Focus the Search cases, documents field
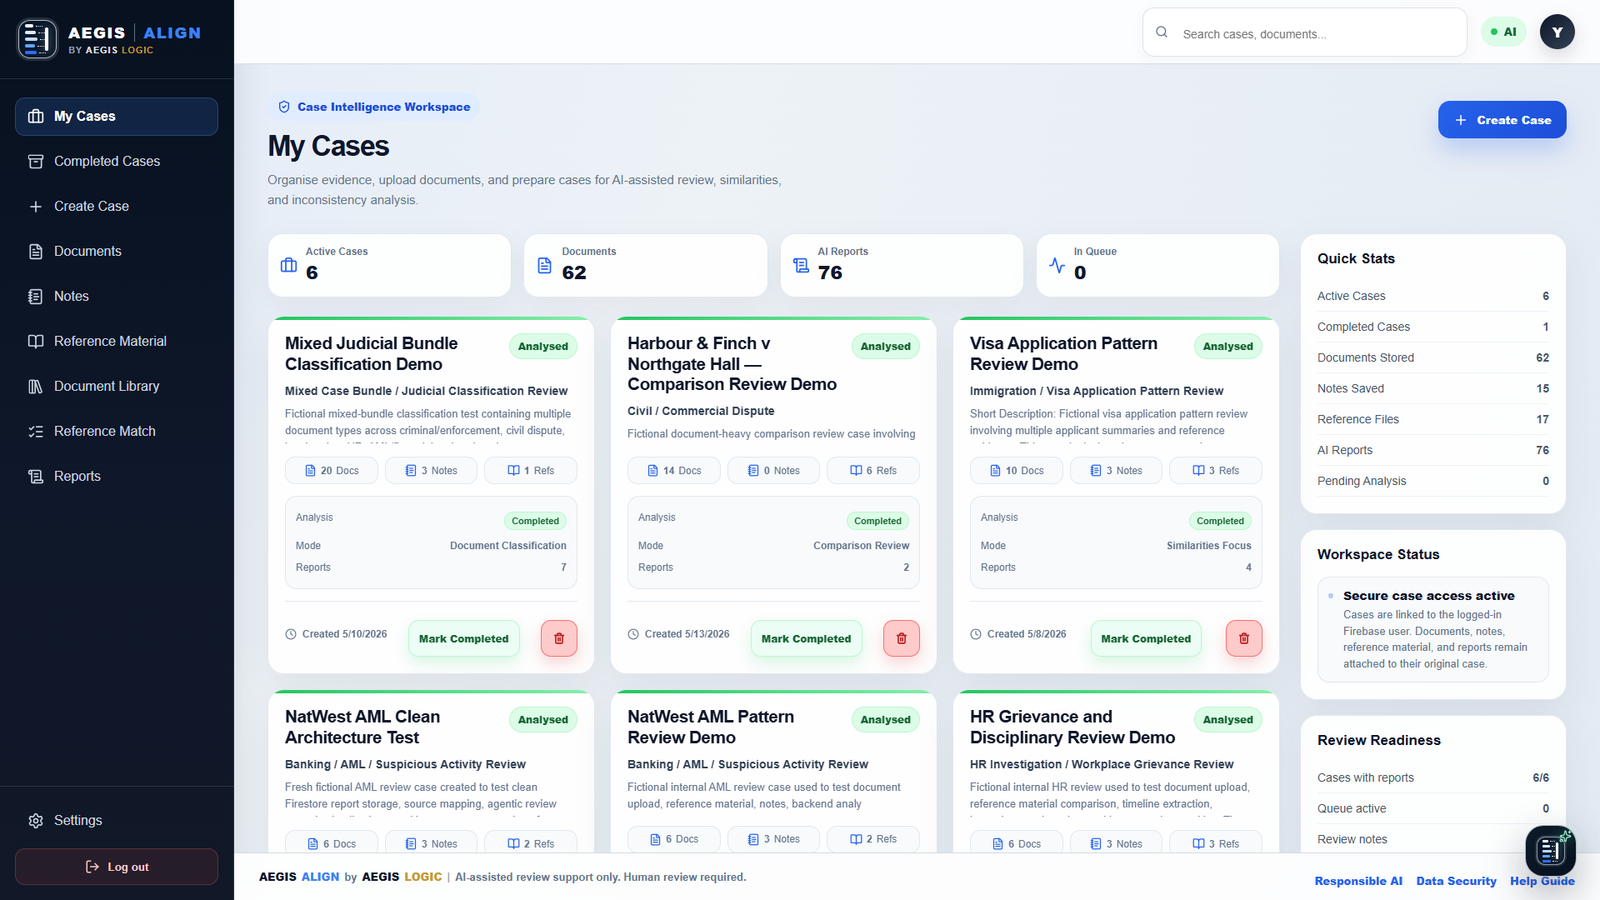Screen dimensions: 1600x900 (x=1304, y=33)
